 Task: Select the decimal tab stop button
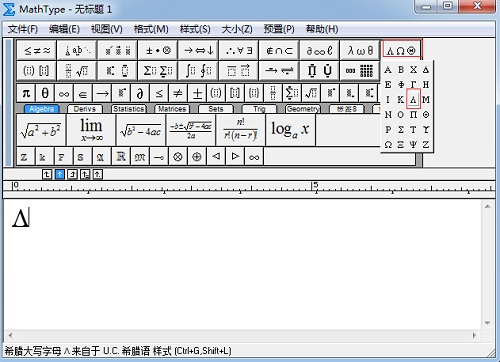pos(98,174)
